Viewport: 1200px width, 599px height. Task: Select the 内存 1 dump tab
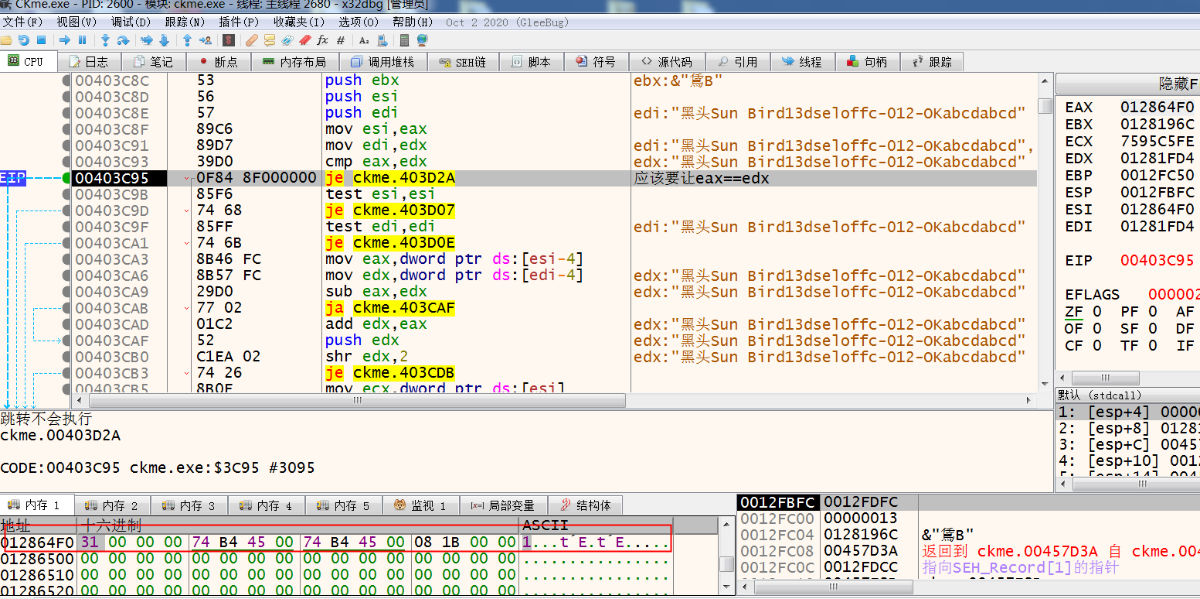[36, 505]
